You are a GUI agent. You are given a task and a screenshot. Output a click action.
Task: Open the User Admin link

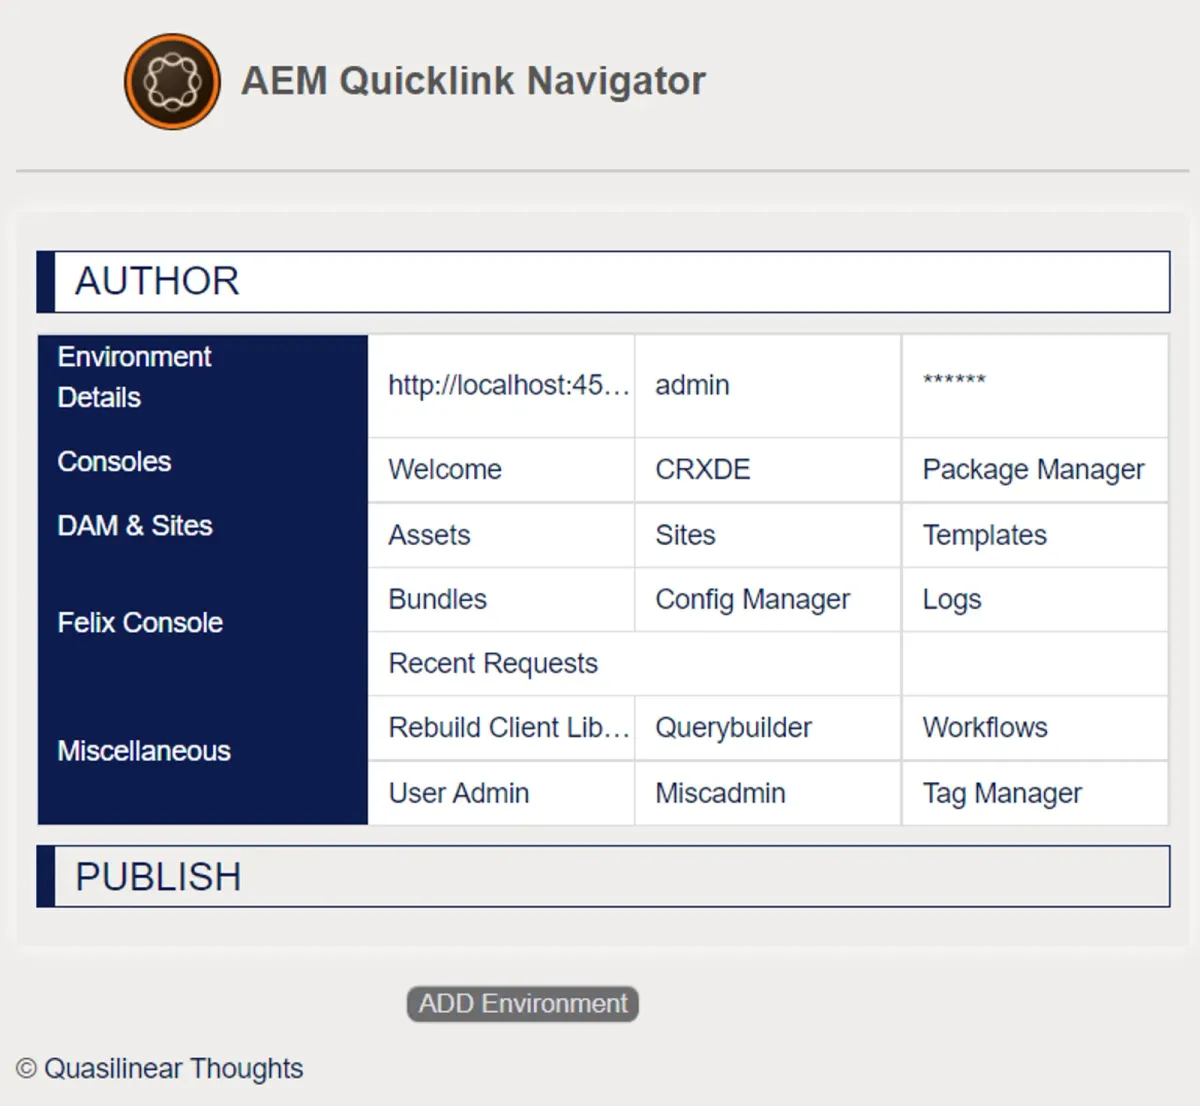pos(458,793)
